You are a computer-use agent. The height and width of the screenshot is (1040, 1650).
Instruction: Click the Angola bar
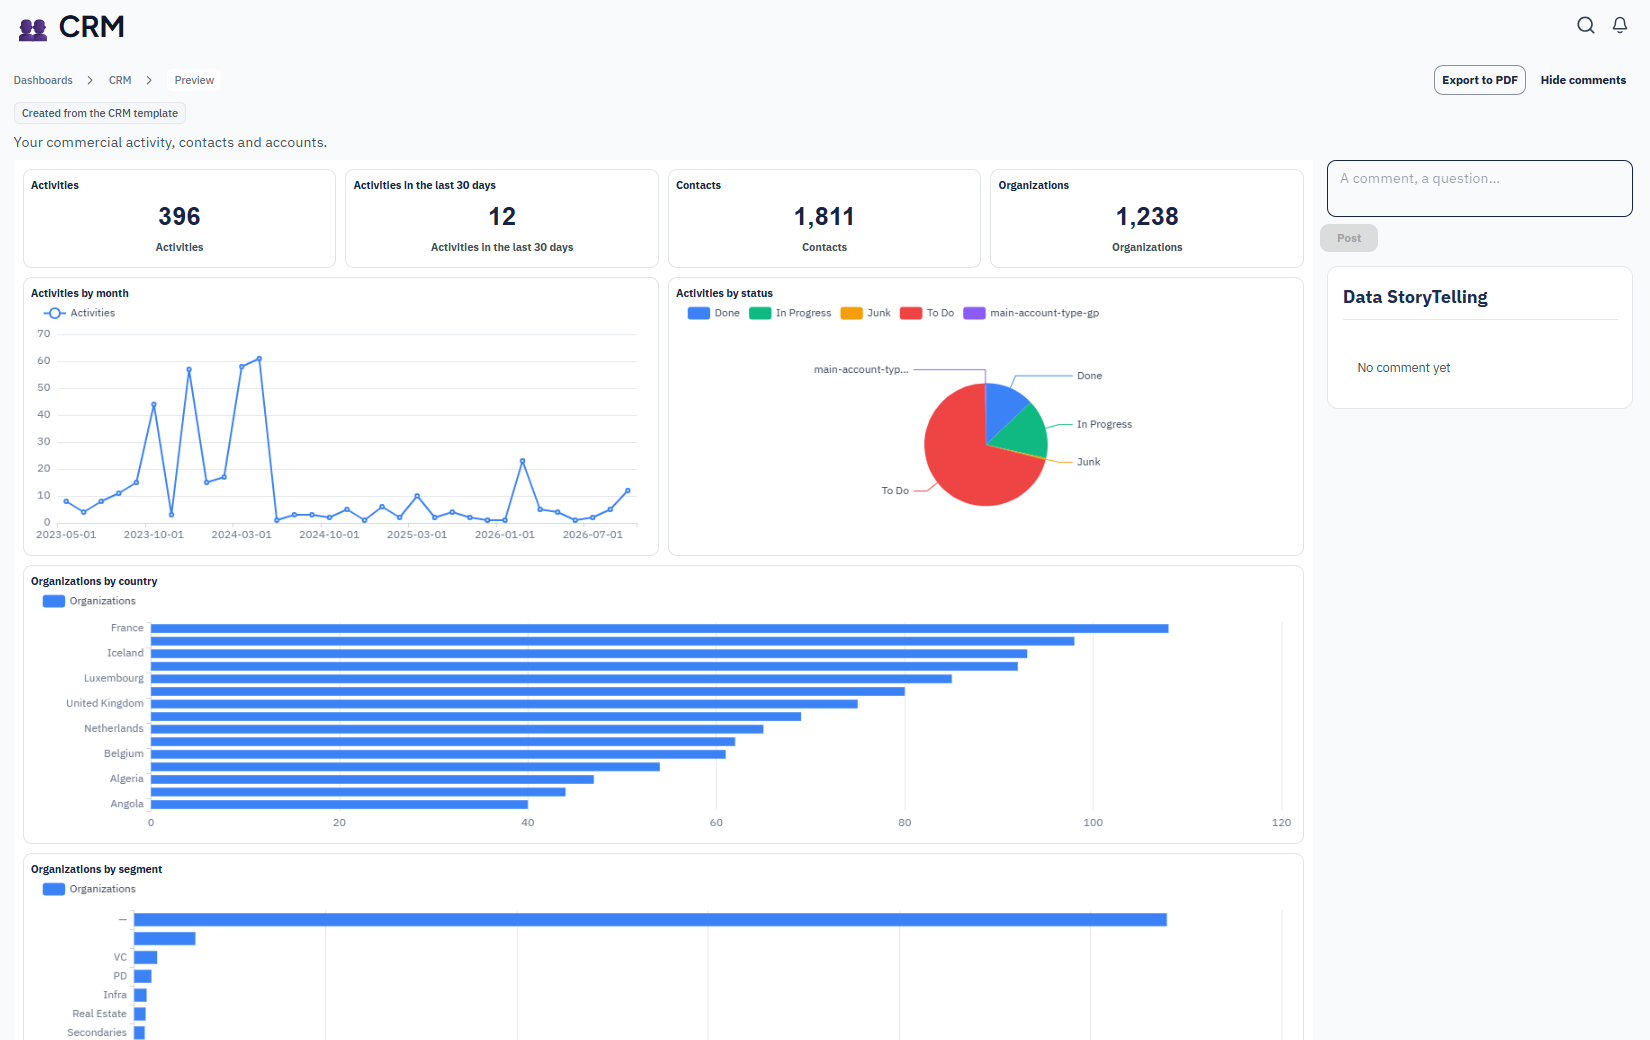[x=339, y=805]
